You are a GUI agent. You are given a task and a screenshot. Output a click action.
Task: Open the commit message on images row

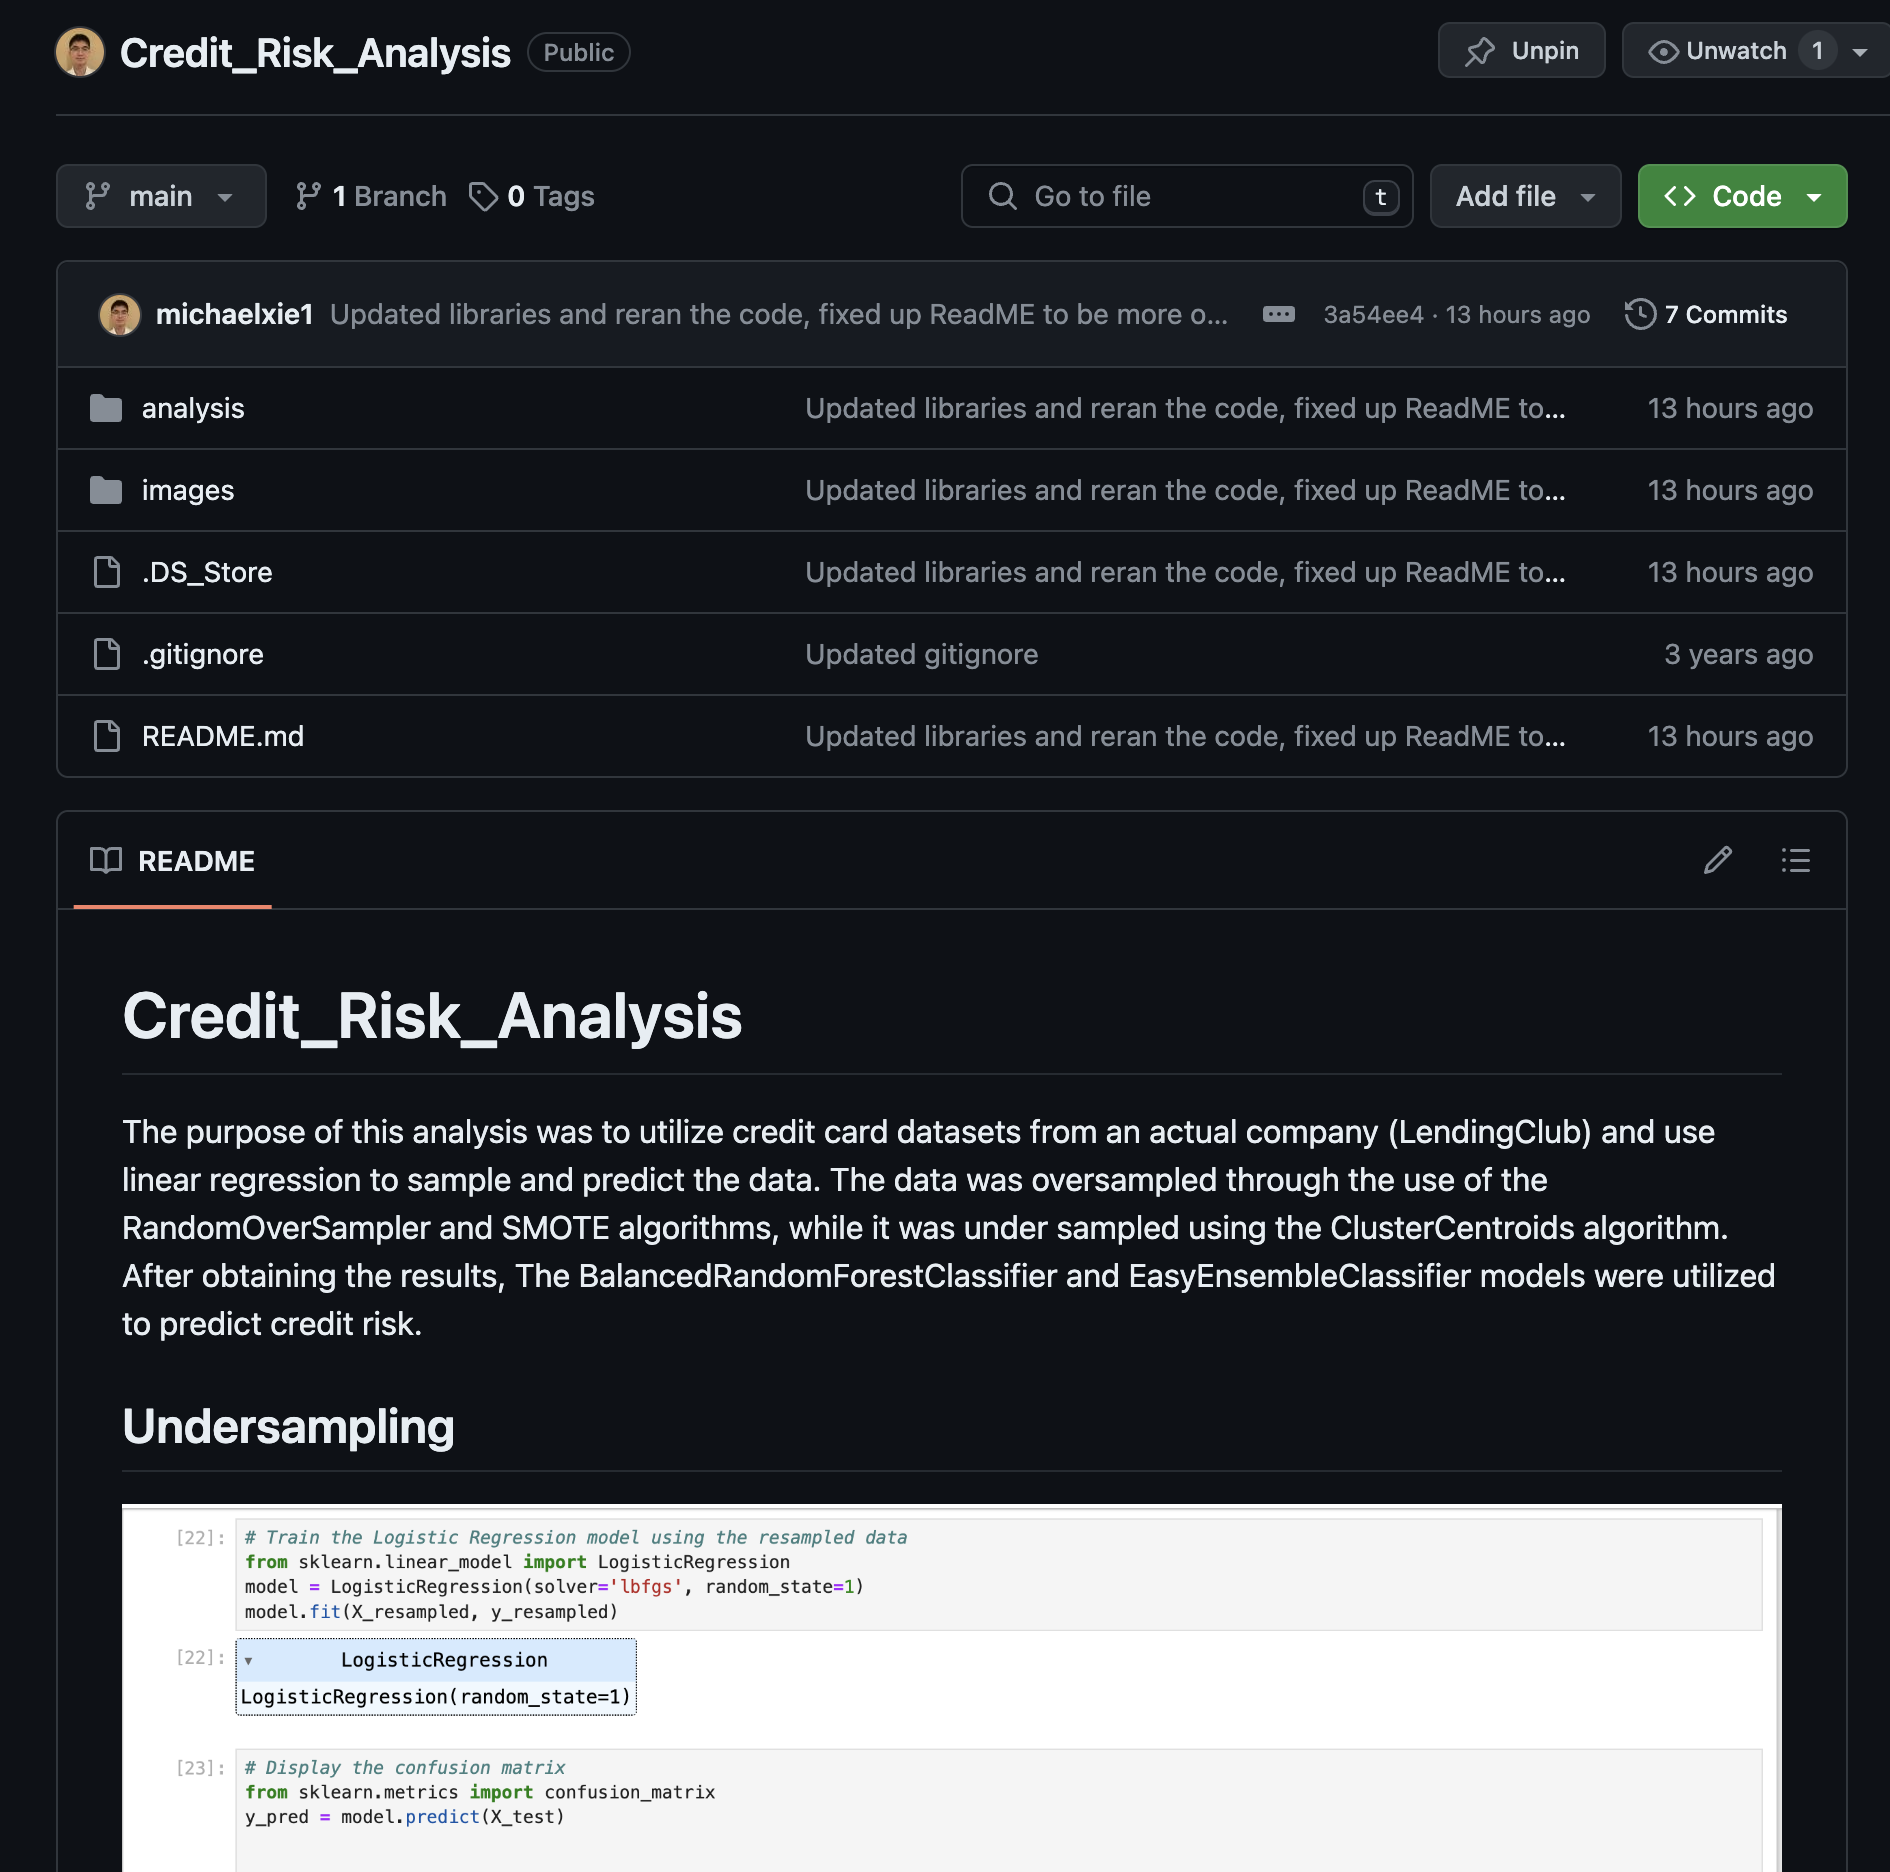tap(1185, 490)
